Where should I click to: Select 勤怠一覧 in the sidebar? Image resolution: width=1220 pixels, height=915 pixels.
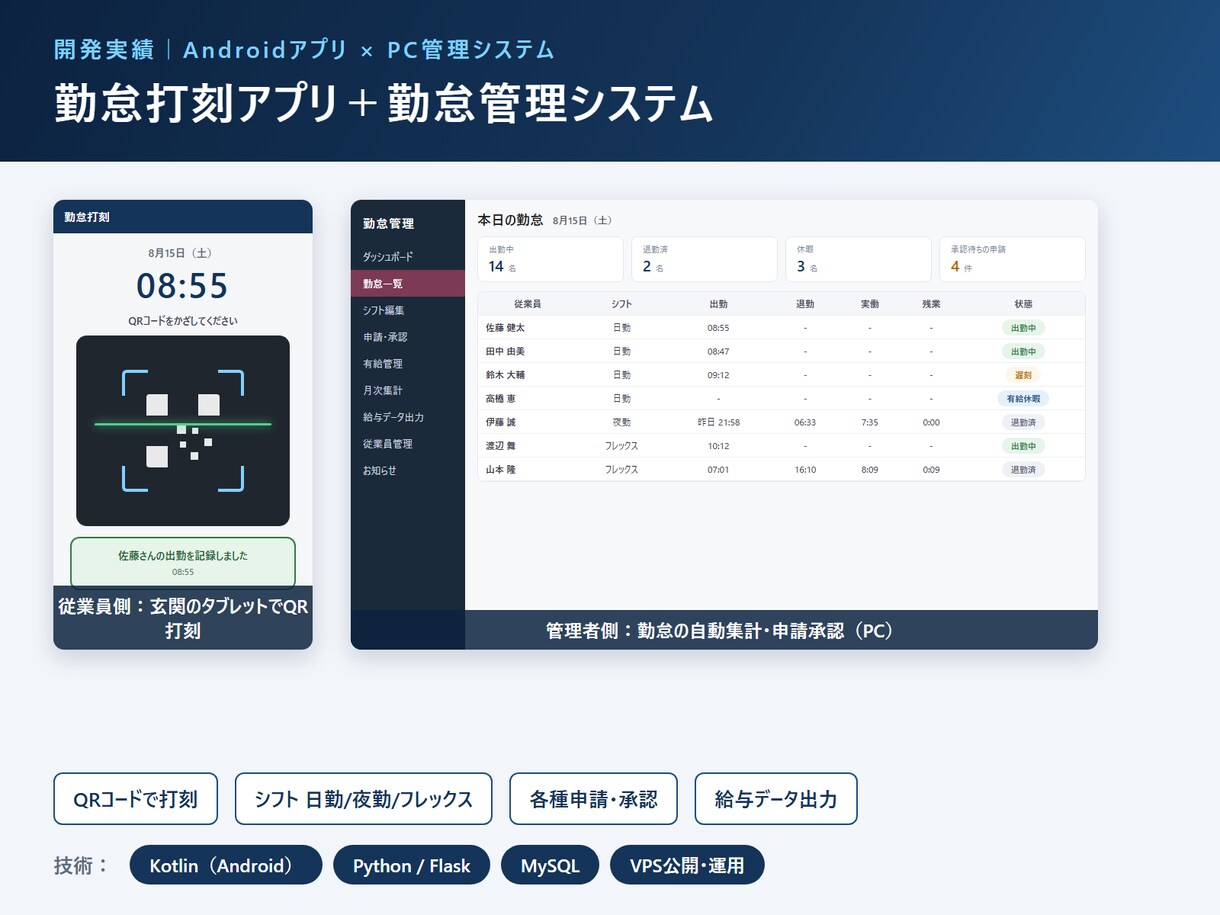point(407,284)
